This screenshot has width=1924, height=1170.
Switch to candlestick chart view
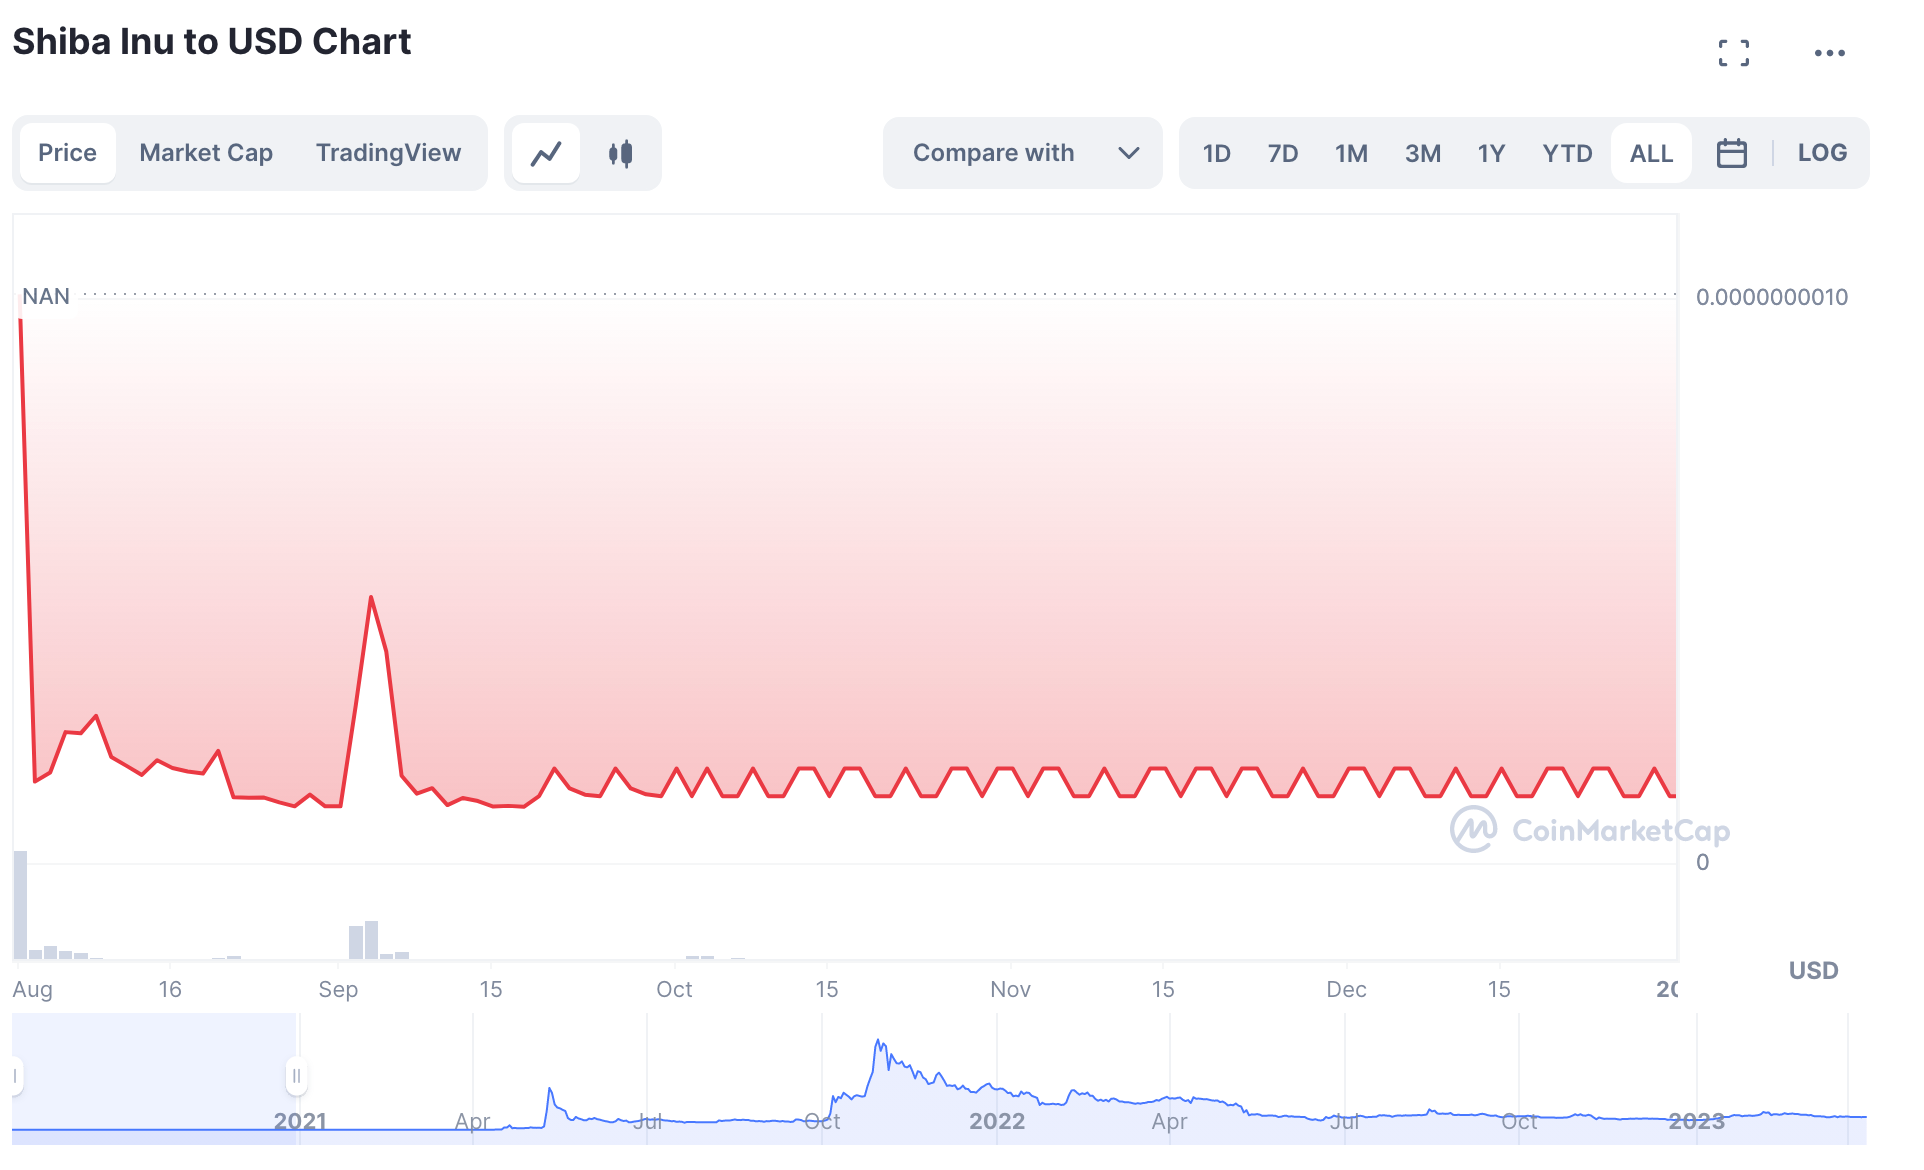[x=620, y=153]
